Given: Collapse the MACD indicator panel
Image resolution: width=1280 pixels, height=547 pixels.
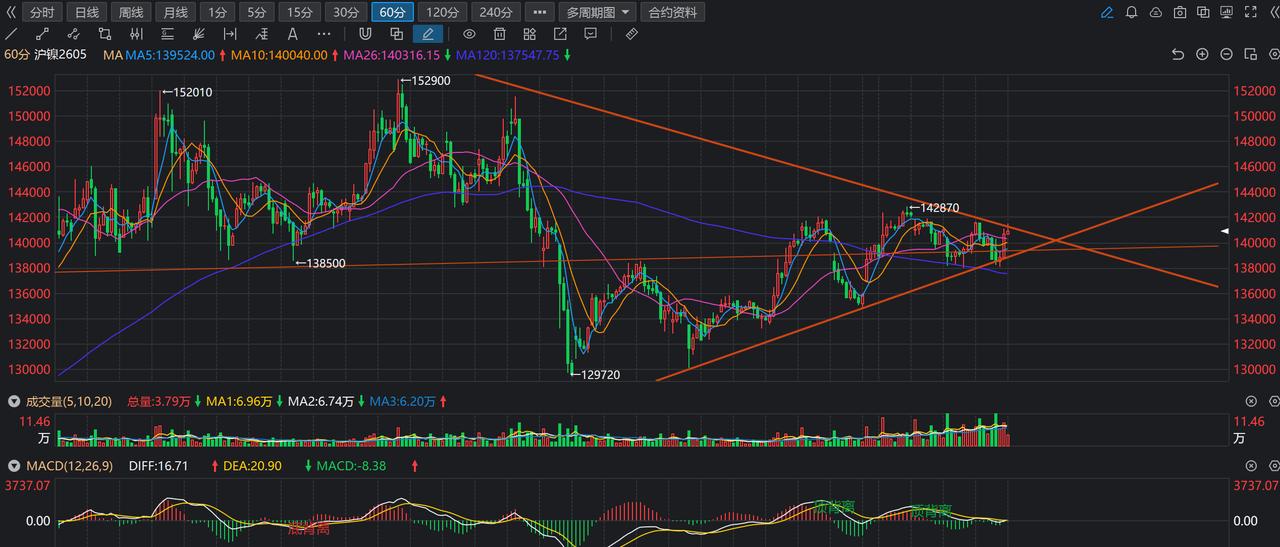Looking at the screenshot, I should 14,466.
